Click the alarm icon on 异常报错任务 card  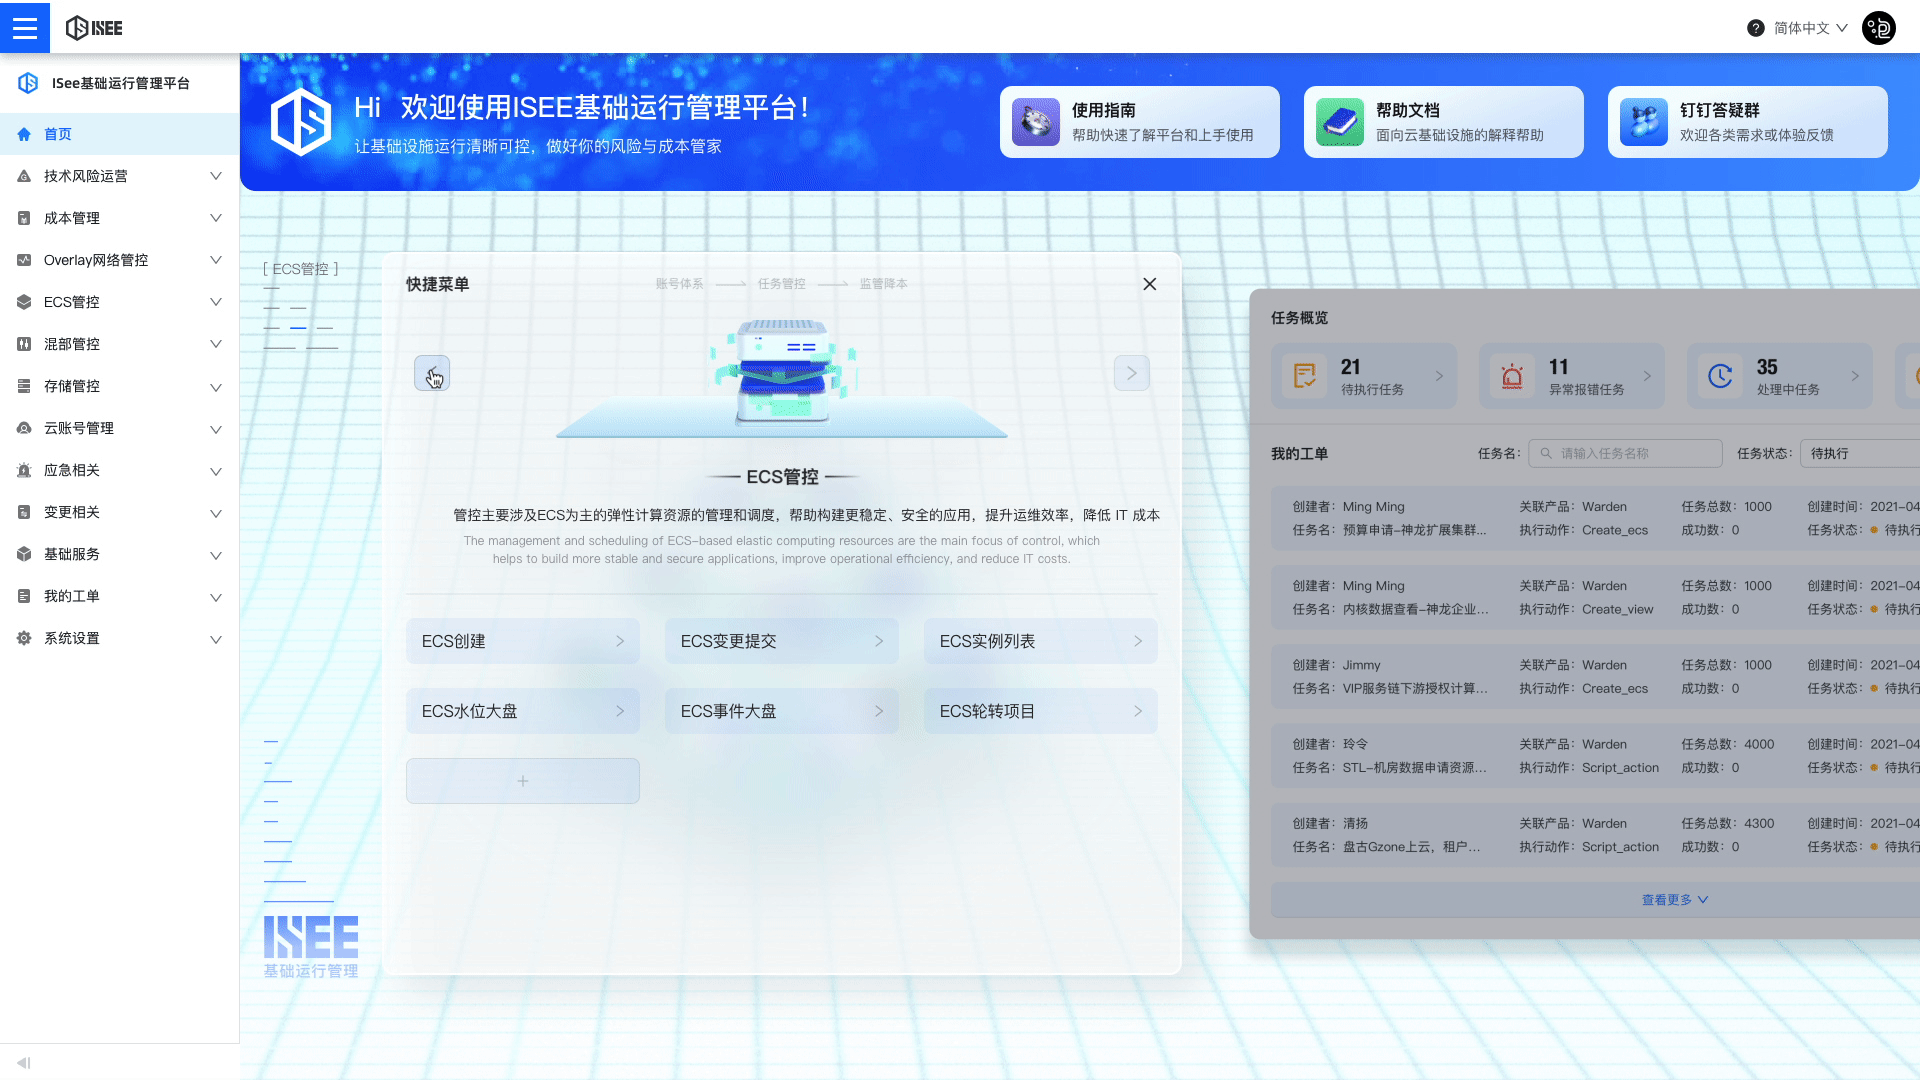pyautogui.click(x=1511, y=376)
